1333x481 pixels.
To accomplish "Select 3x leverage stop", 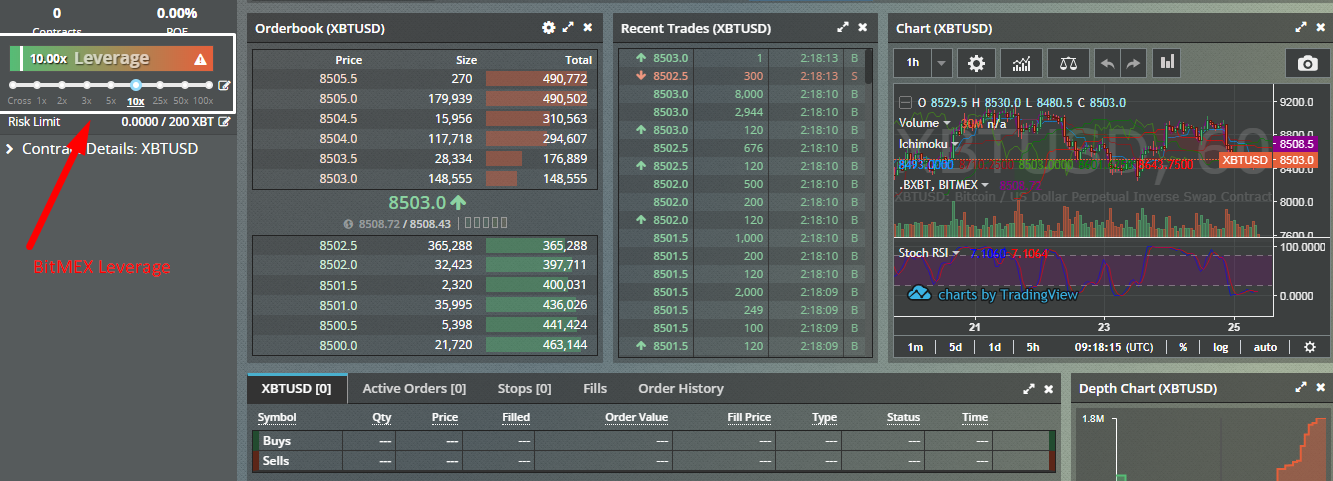I will 87,100.
